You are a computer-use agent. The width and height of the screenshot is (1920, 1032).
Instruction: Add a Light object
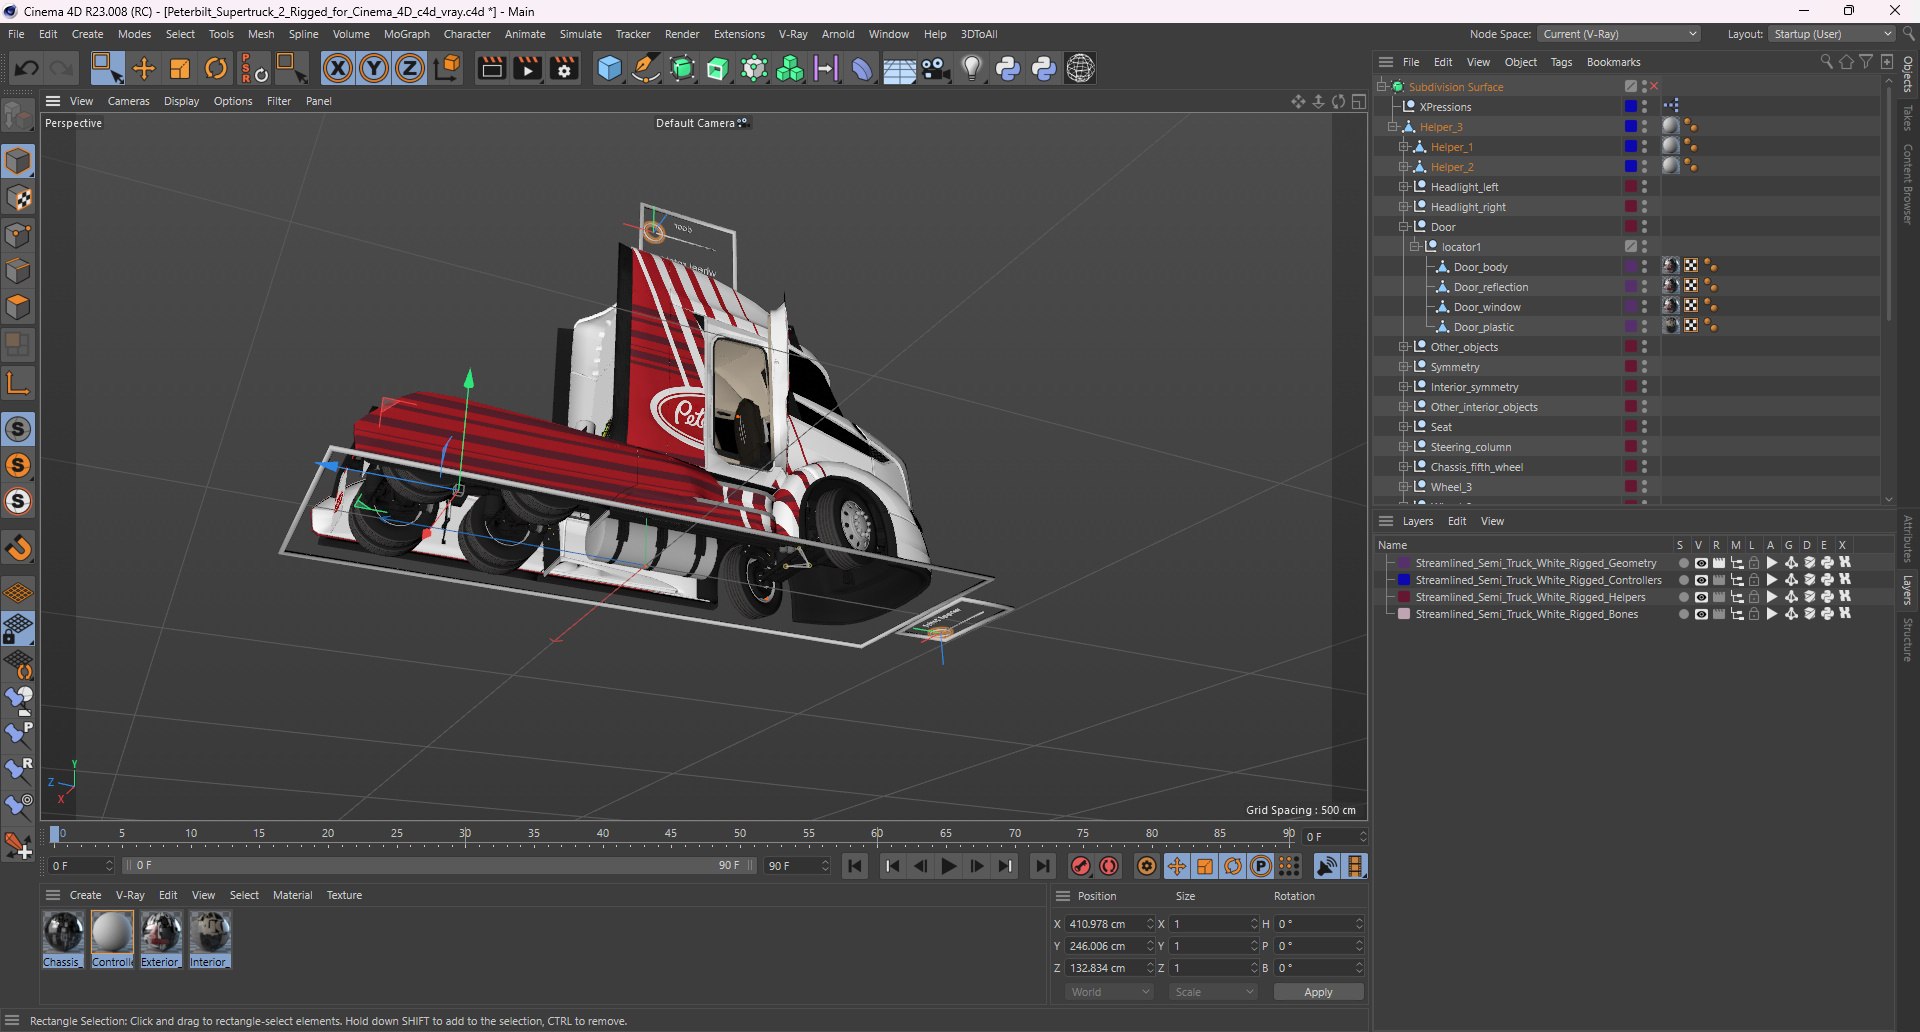(972, 68)
